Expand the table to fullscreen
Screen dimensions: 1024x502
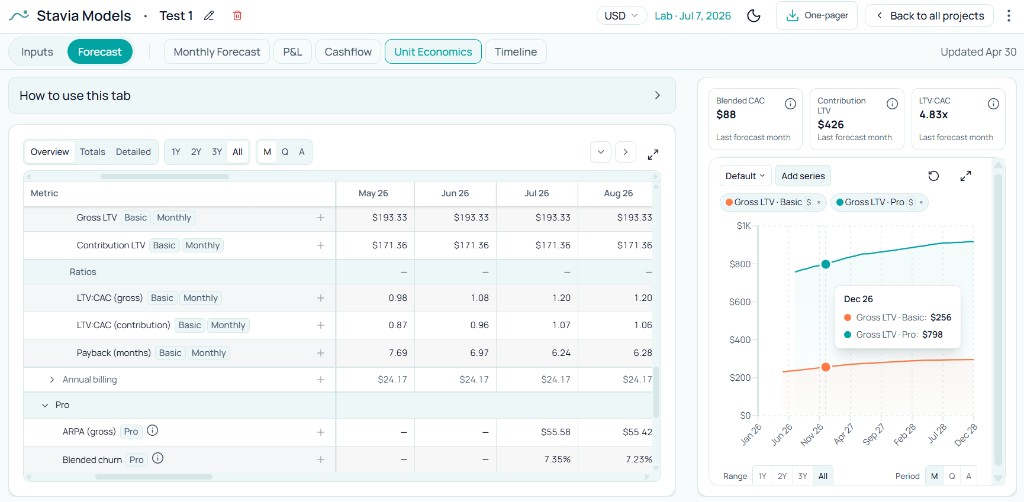[x=652, y=155]
